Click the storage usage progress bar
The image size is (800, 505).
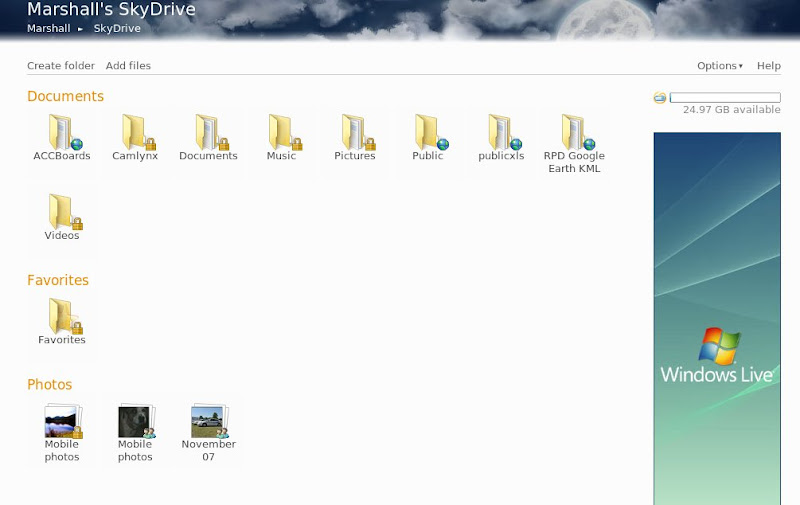pyautogui.click(x=725, y=97)
